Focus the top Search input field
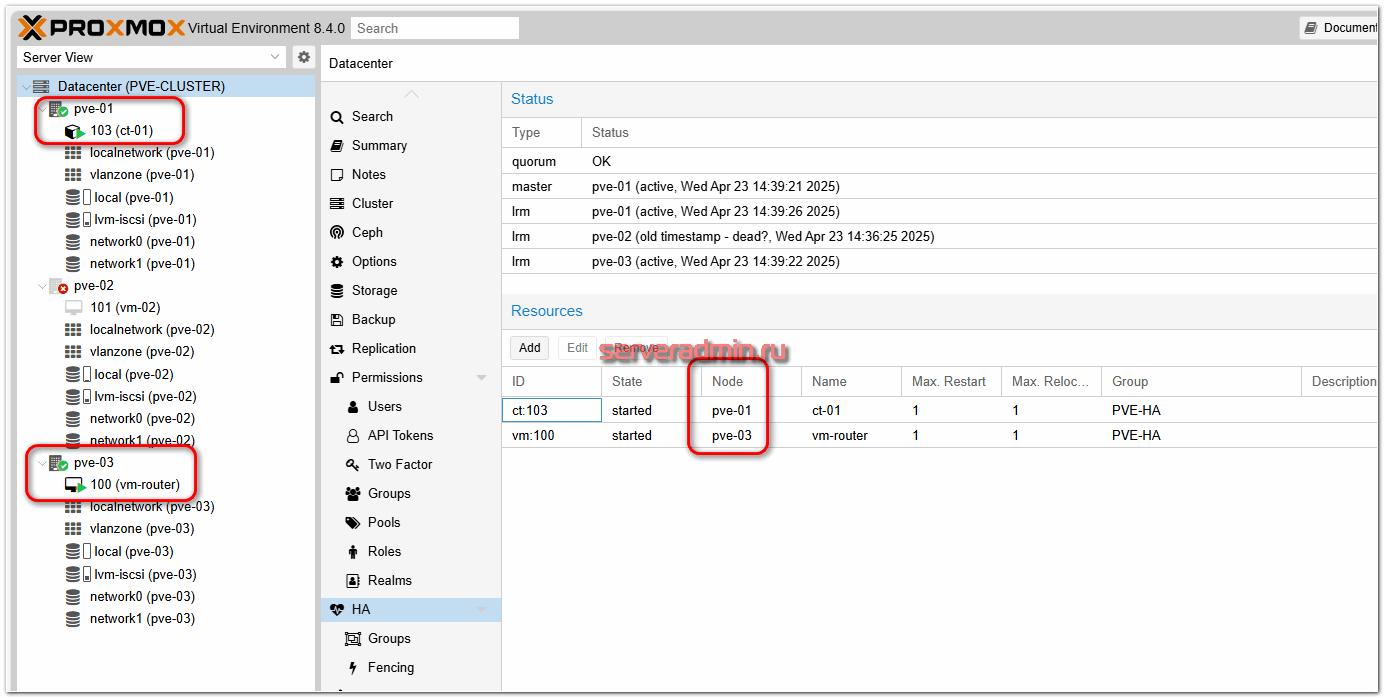Image resolution: width=1384 pixels, height=698 pixels. 435,28
